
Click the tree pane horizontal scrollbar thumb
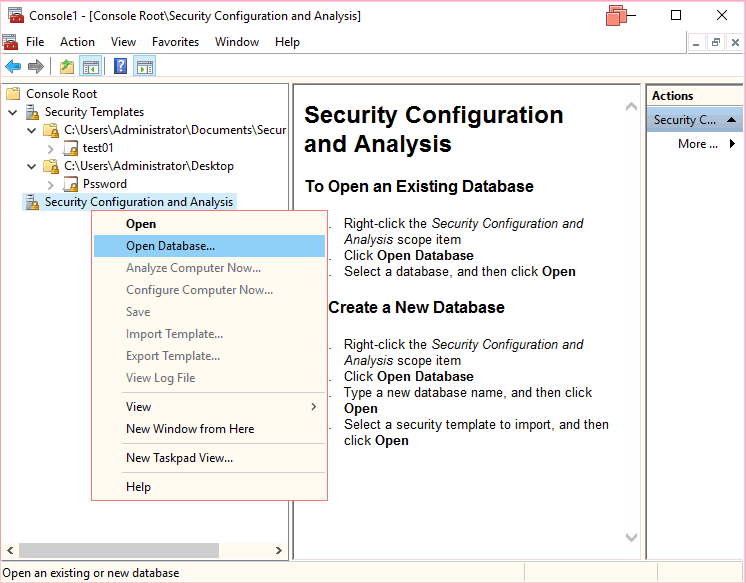point(119,551)
